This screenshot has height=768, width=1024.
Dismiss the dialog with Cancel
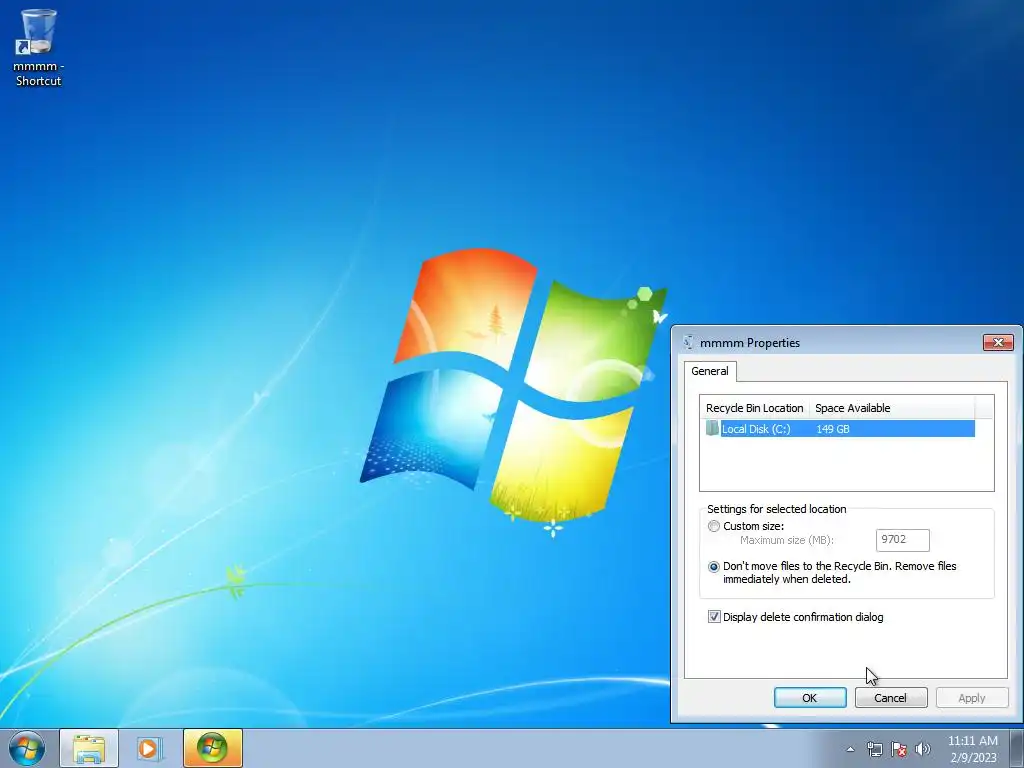[x=891, y=698]
